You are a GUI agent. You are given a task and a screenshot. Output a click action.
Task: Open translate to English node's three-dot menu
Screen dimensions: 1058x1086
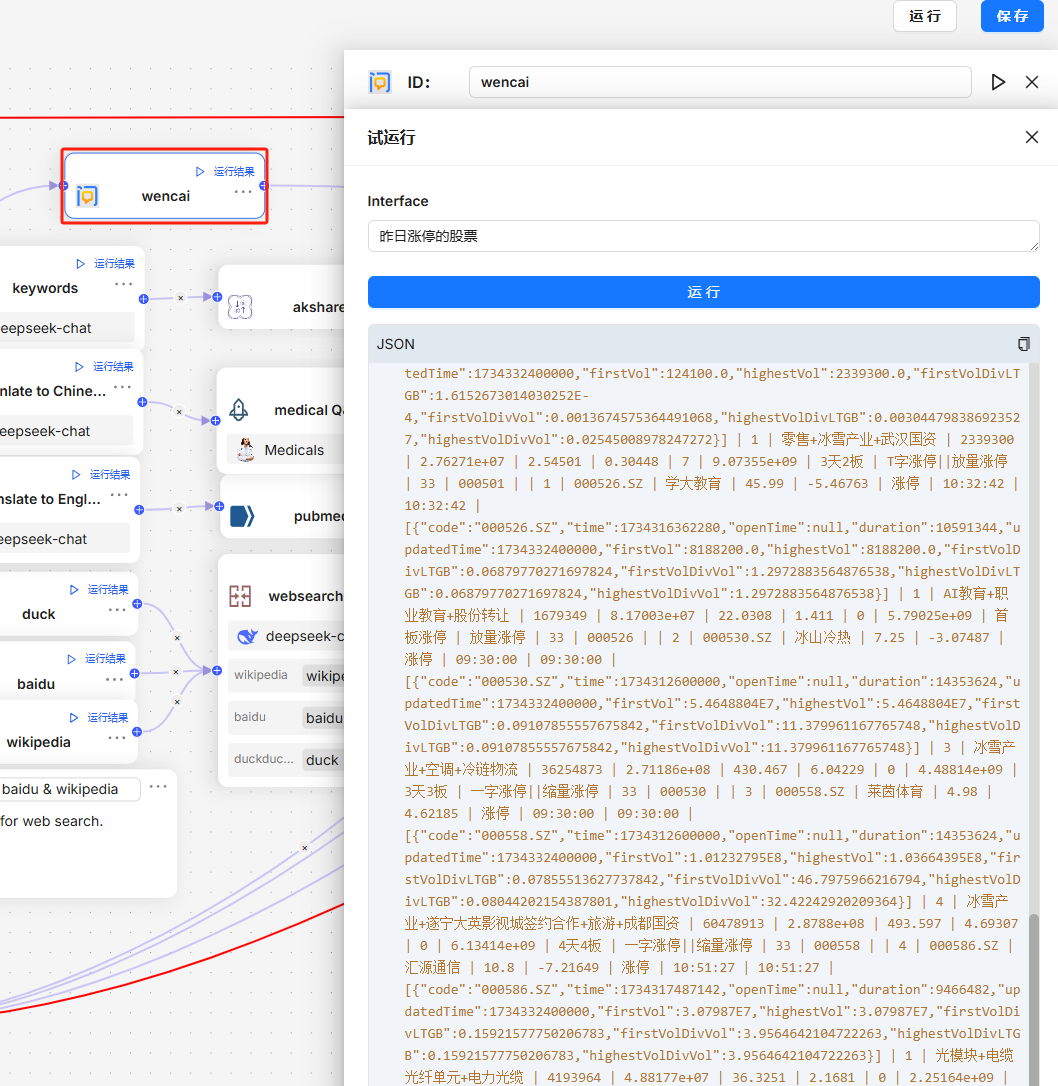click(119, 495)
